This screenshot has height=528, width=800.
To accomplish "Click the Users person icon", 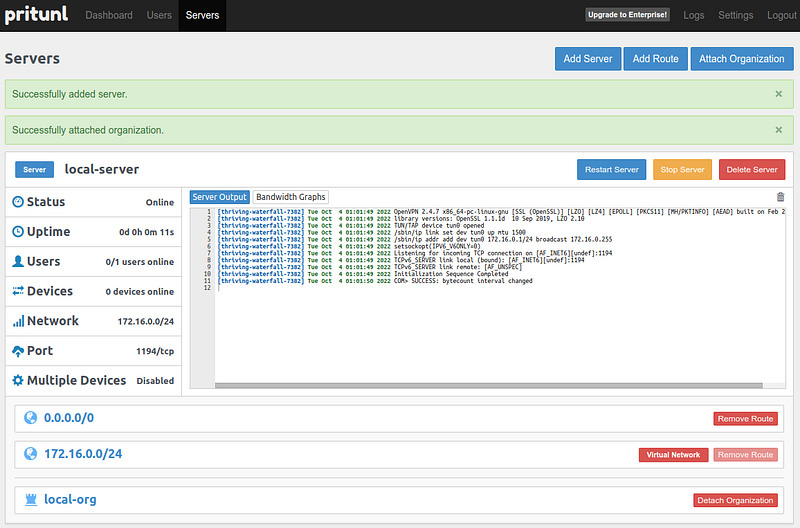I will click(18, 261).
